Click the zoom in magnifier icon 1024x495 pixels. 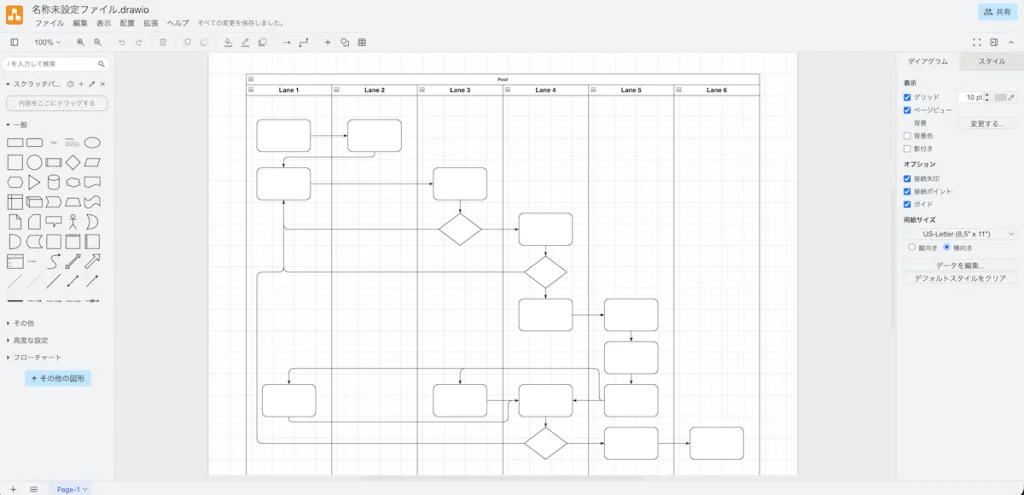pos(81,42)
